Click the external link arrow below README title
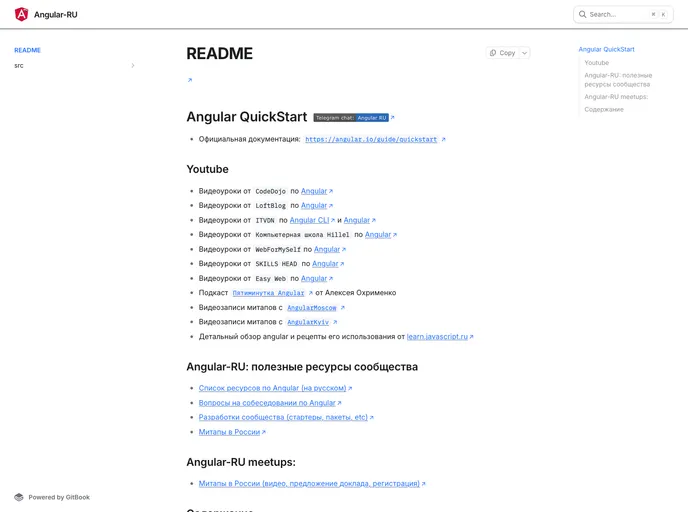The height and width of the screenshot is (512, 688). (x=190, y=80)
